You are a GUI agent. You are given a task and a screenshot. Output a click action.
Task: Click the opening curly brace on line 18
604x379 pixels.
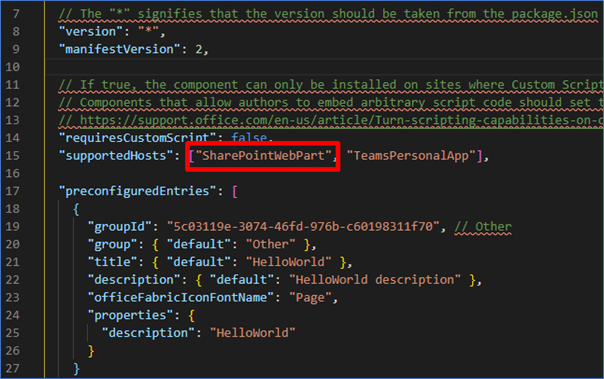tap(76, 209)
